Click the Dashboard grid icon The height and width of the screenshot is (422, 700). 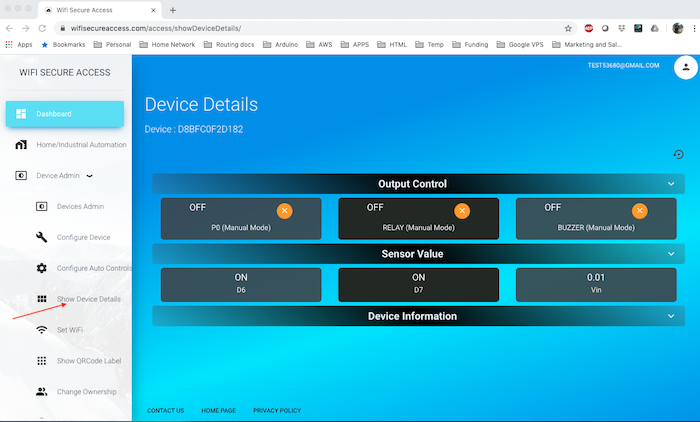[x=21, y=114]
